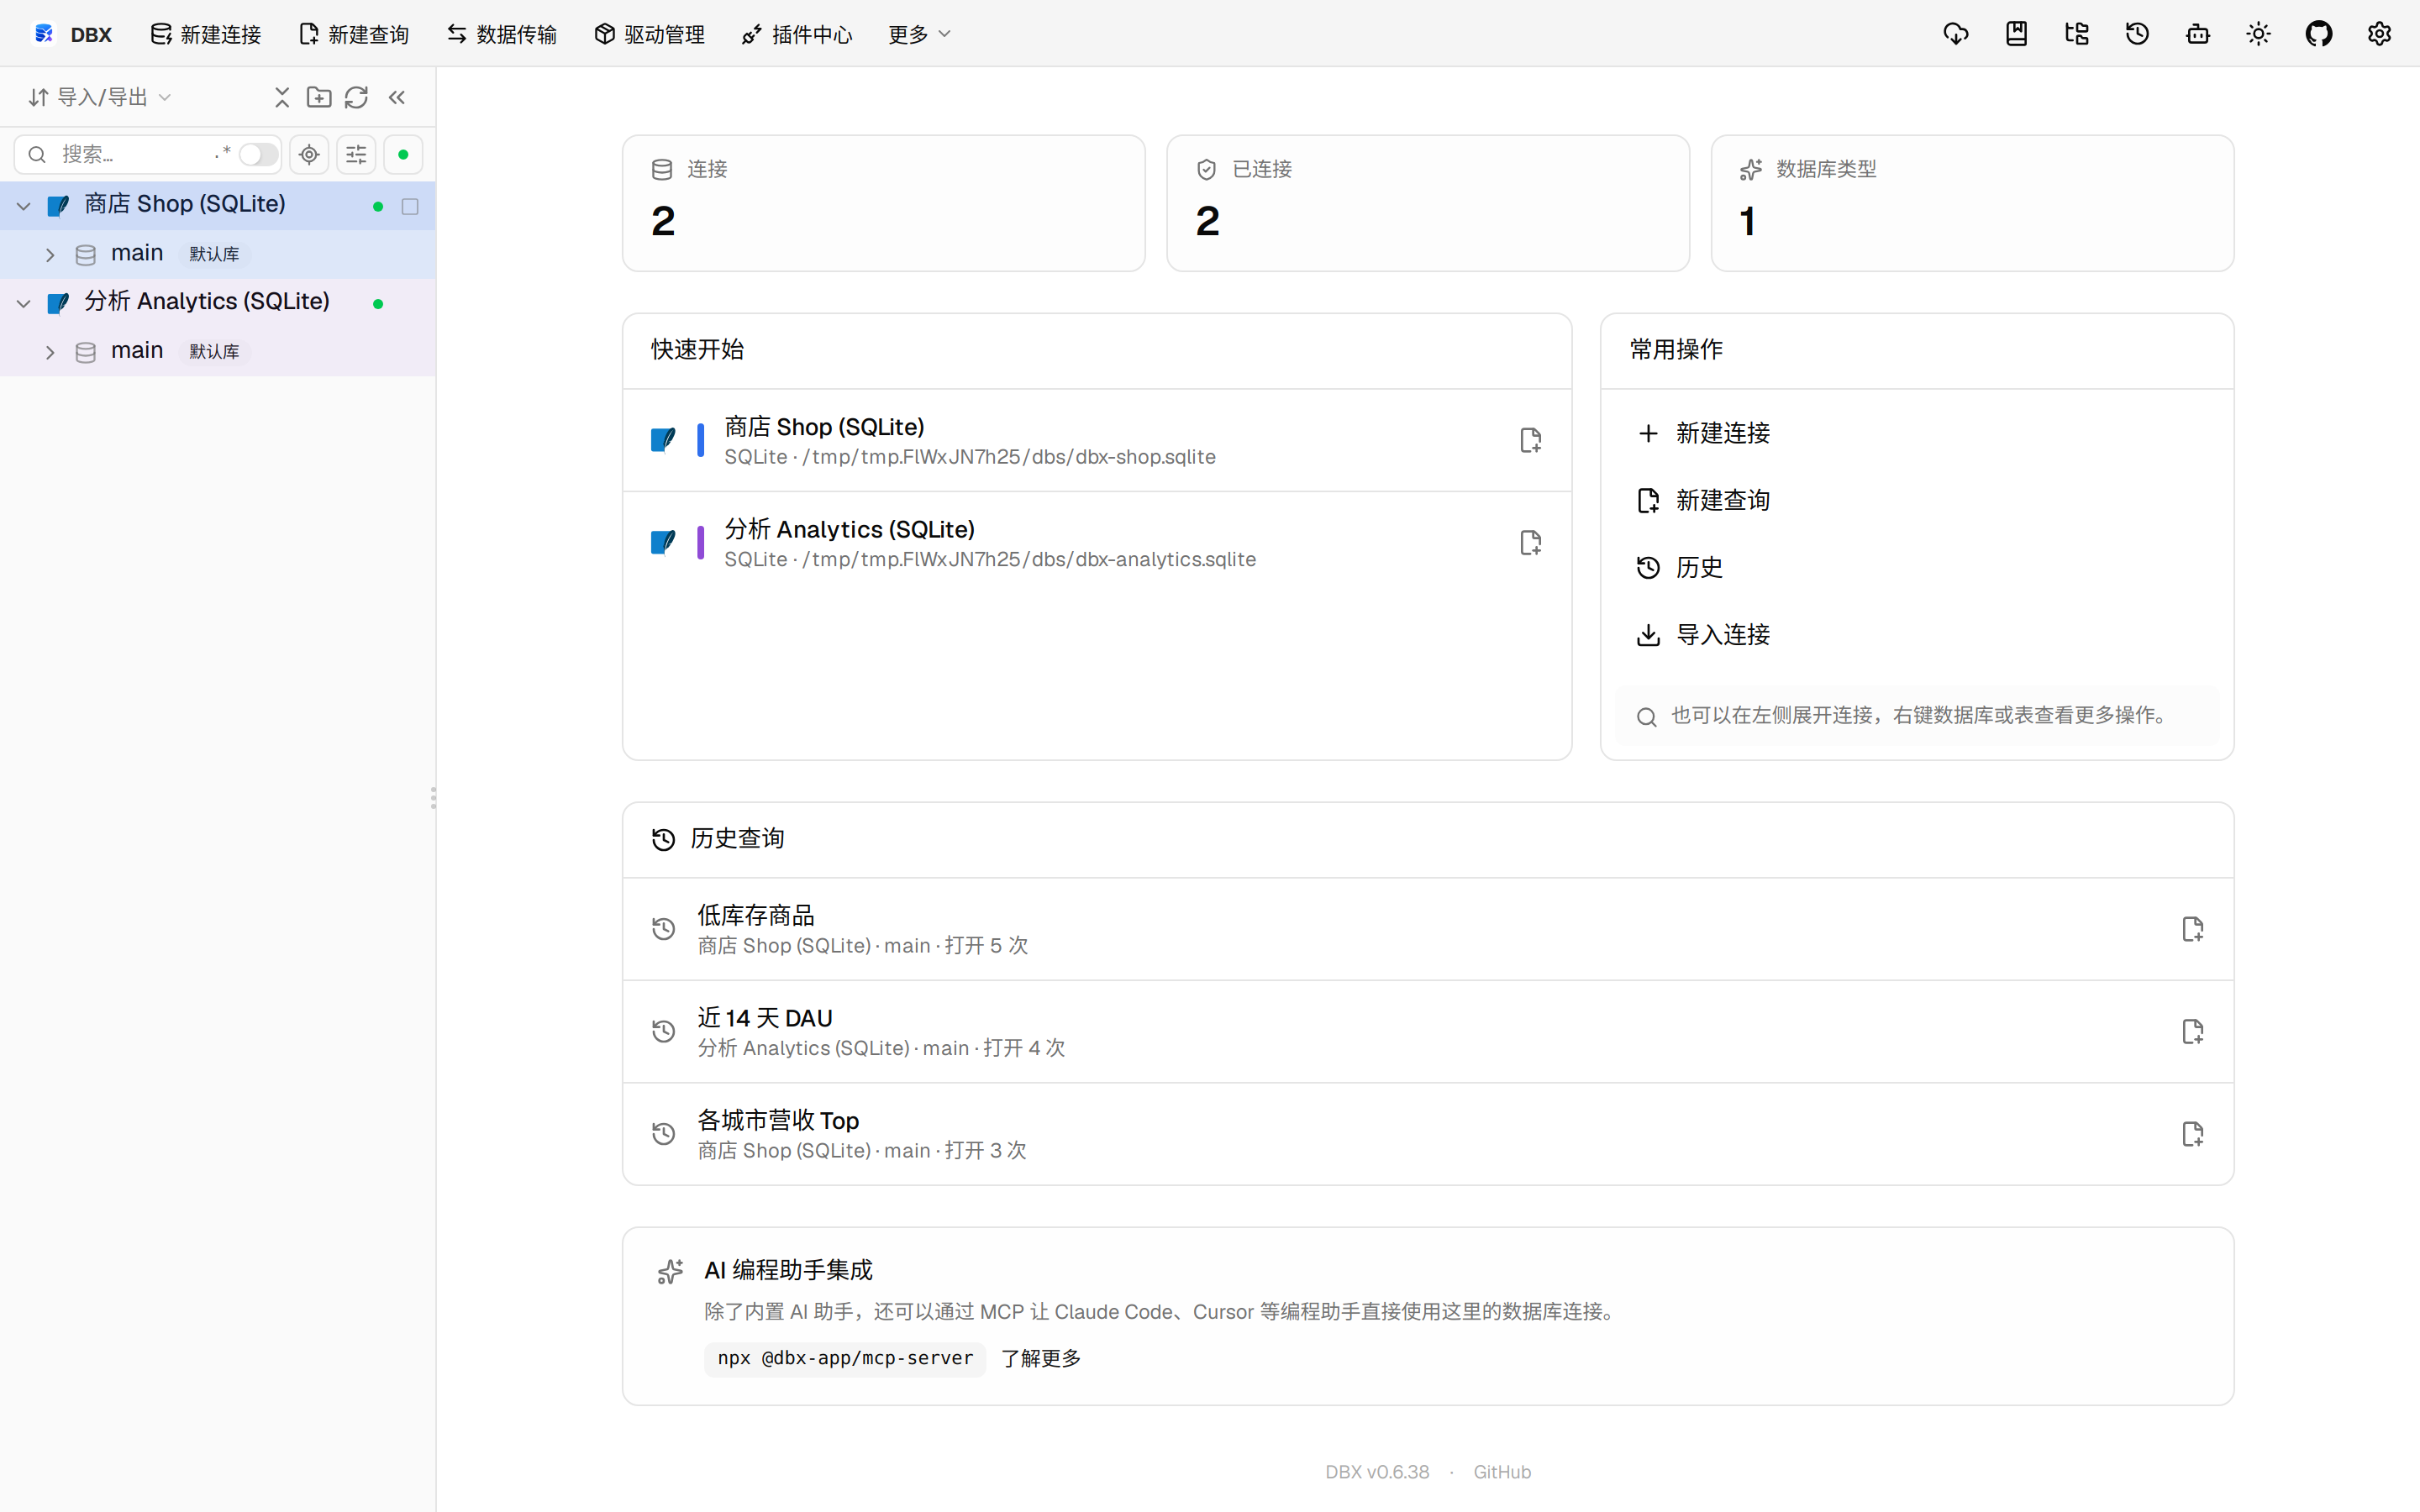Image resolution: width=2420 pixels, height=1512 pixels.
Task: Collapse the 分析 Analytics connection node
Action: [x=24, y=303]
